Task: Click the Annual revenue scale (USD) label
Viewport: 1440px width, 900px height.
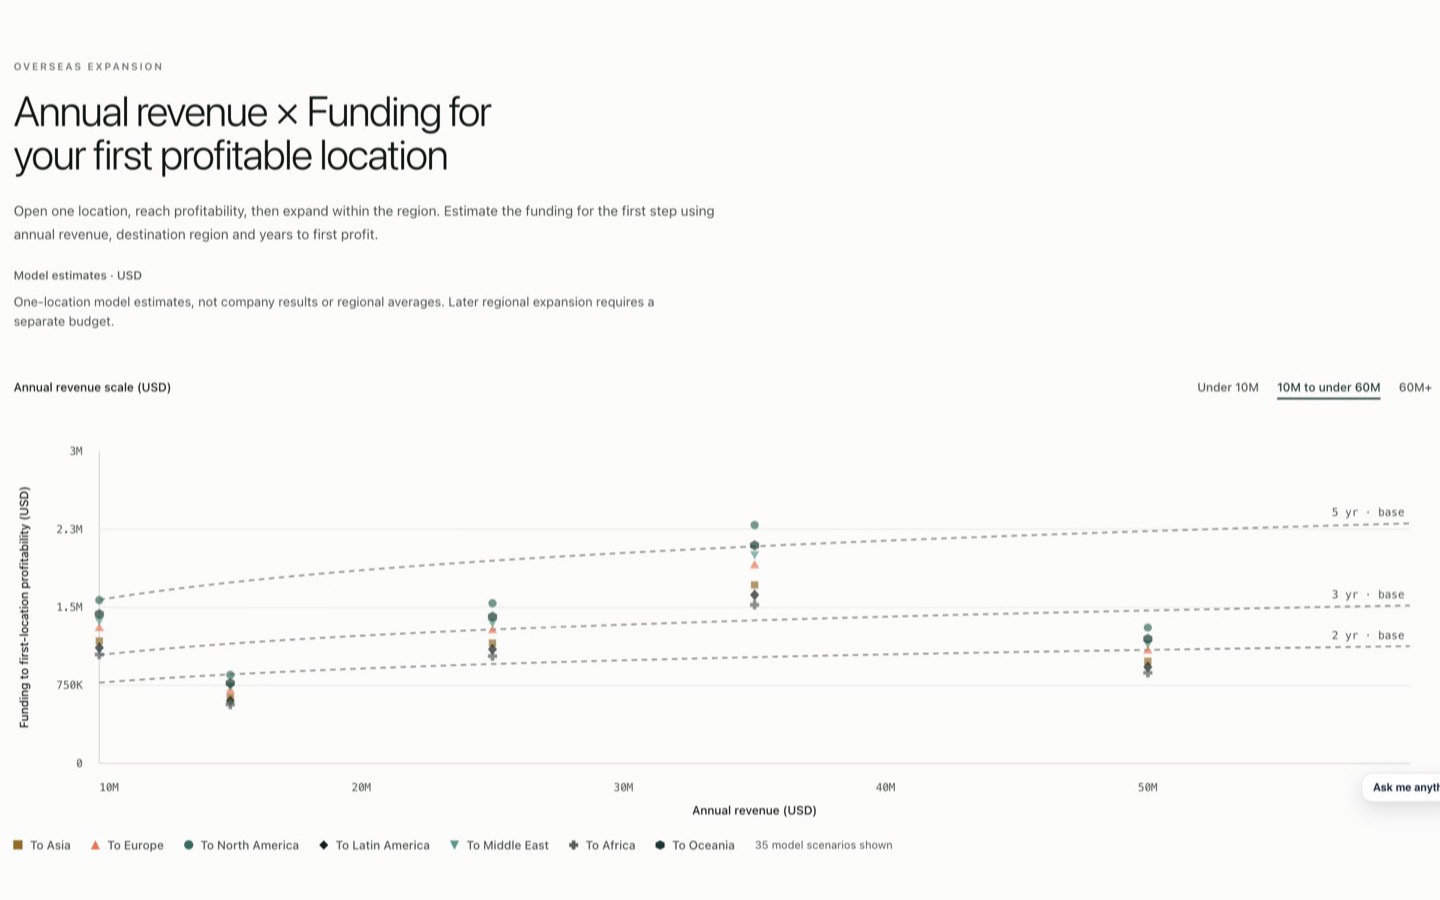Action: (92, 387)
